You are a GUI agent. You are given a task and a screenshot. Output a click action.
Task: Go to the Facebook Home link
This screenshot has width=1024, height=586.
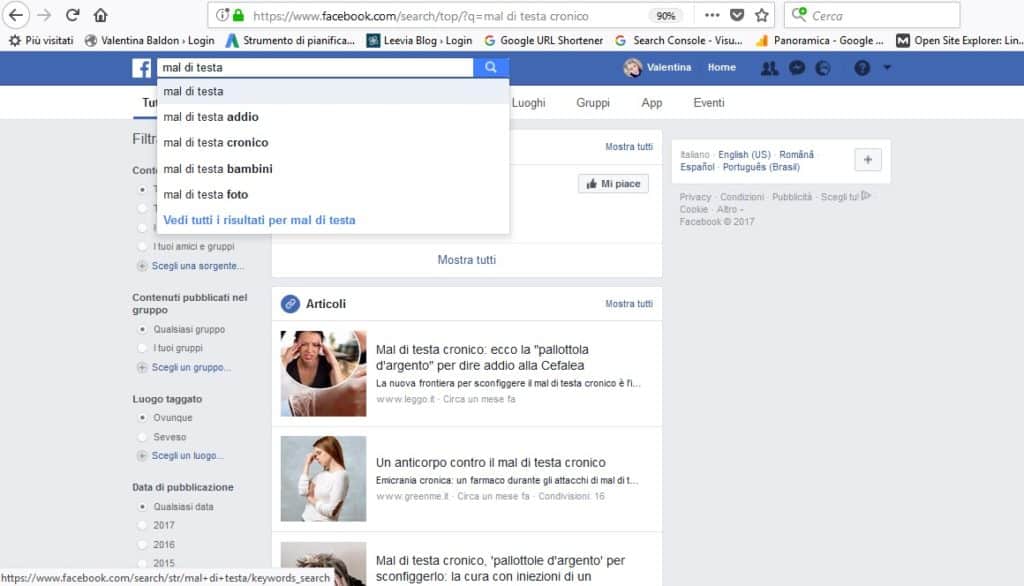pos(722,67)
